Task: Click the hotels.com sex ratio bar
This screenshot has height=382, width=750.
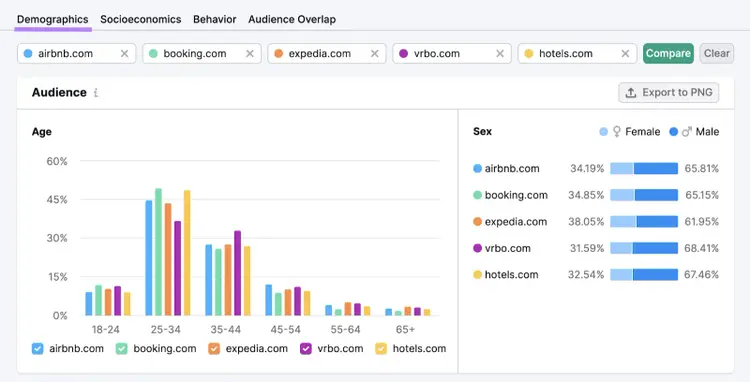Action: [x=644, y=274]
